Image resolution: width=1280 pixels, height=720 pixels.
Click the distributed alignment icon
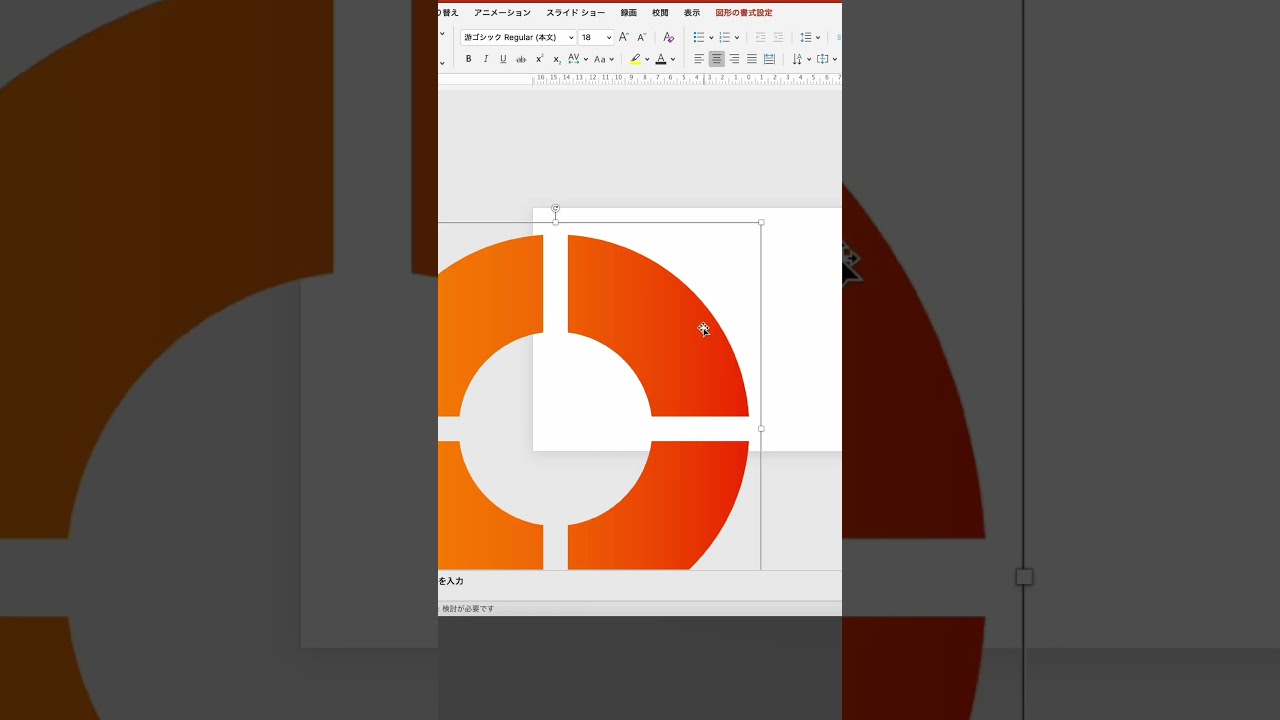tap(769, 59)
